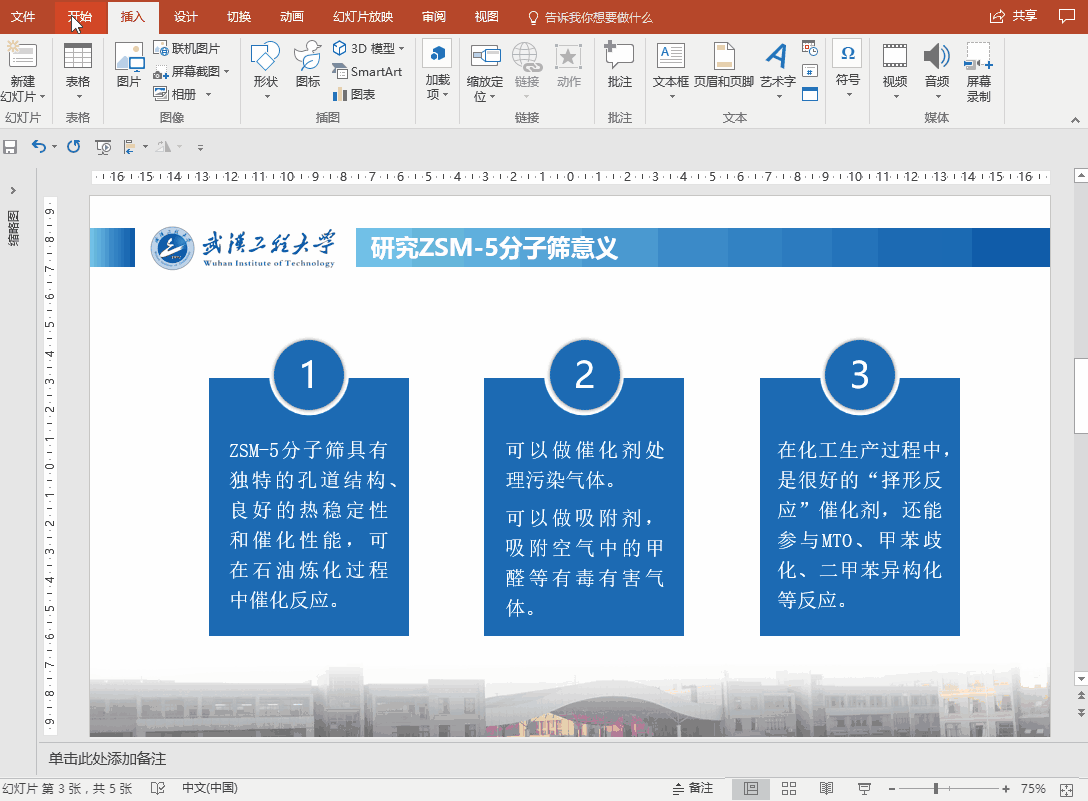Click the 共享 share button

coord(1014,16)
